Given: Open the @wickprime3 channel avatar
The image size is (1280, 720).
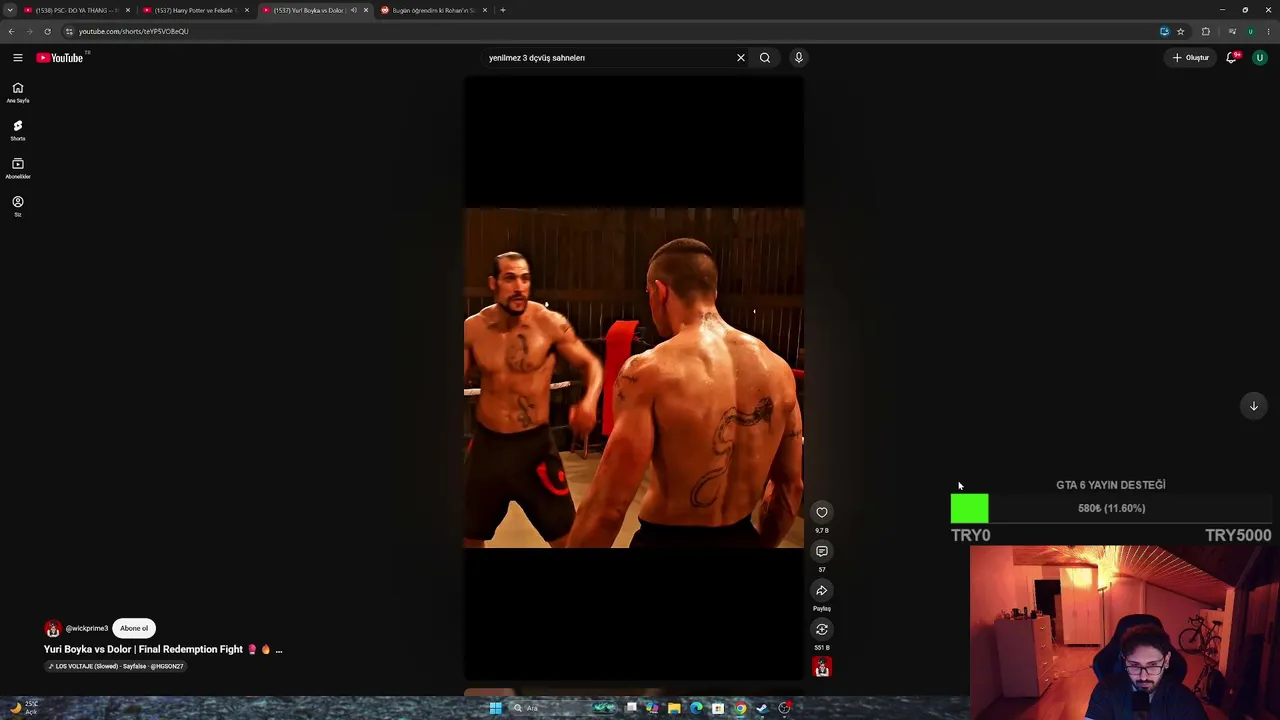Looking at the screenshot, I should [53, 629].
